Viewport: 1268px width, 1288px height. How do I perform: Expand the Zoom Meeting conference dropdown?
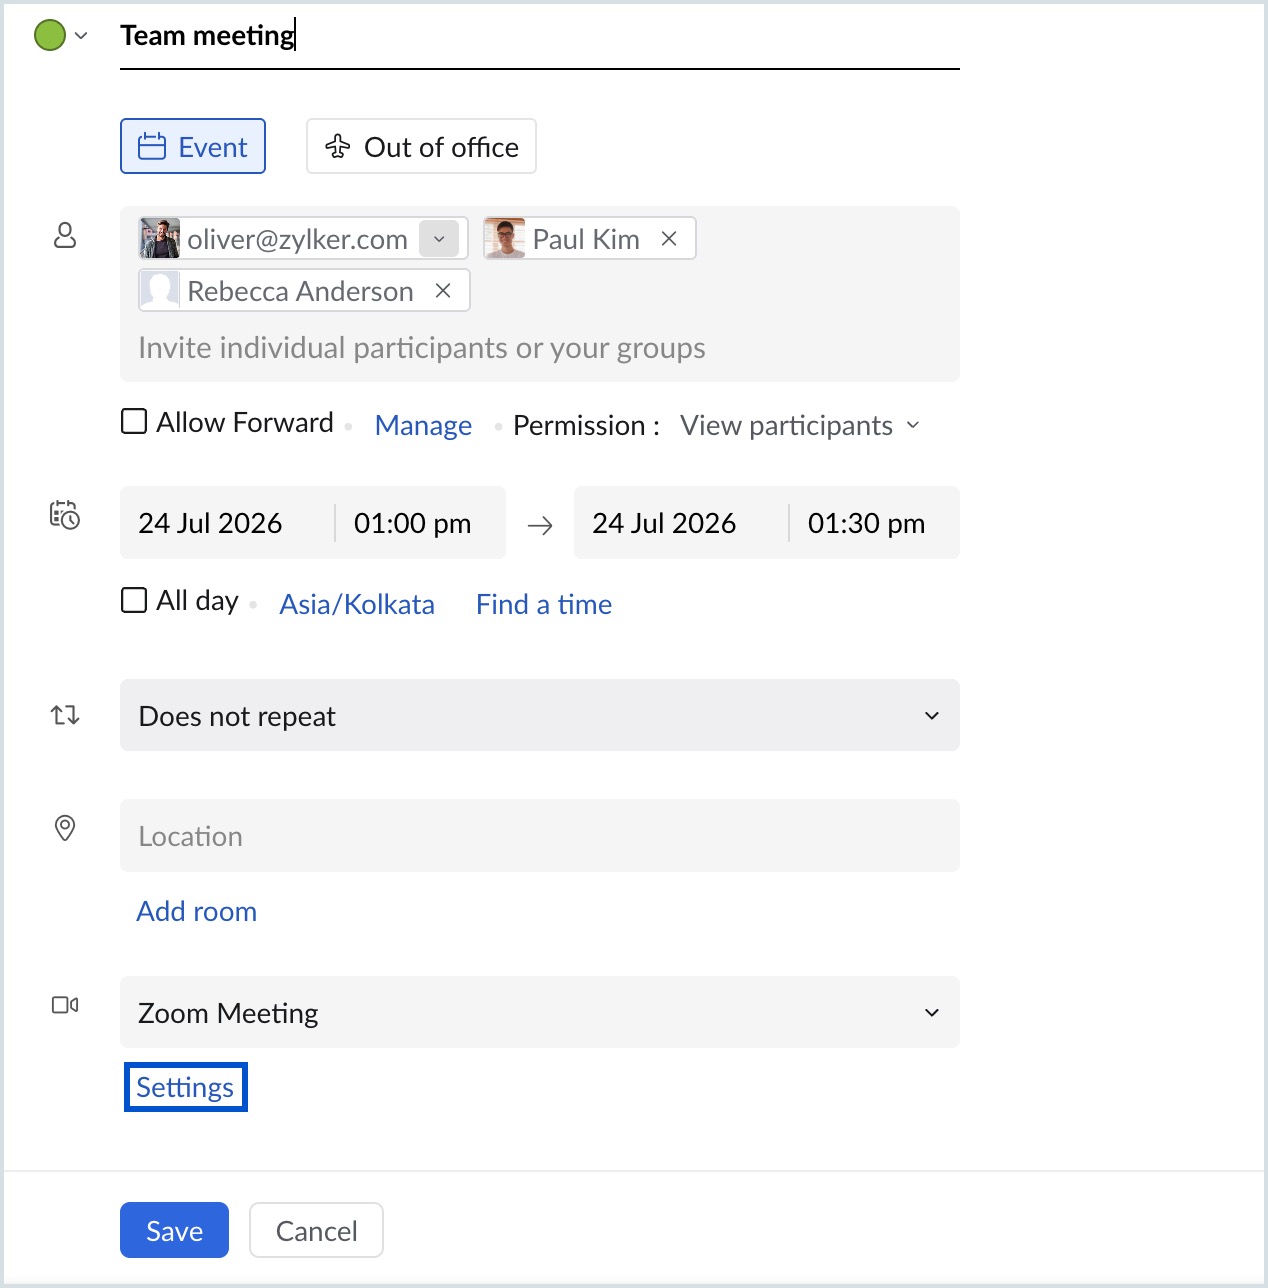540,1012
